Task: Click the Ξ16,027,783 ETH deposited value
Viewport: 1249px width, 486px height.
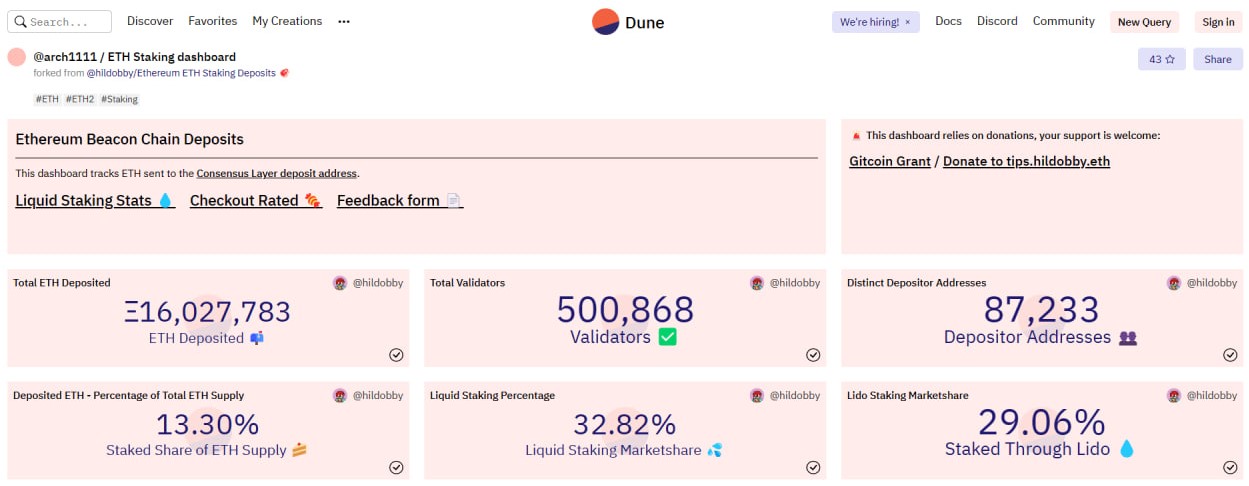Action: point(208,312)
